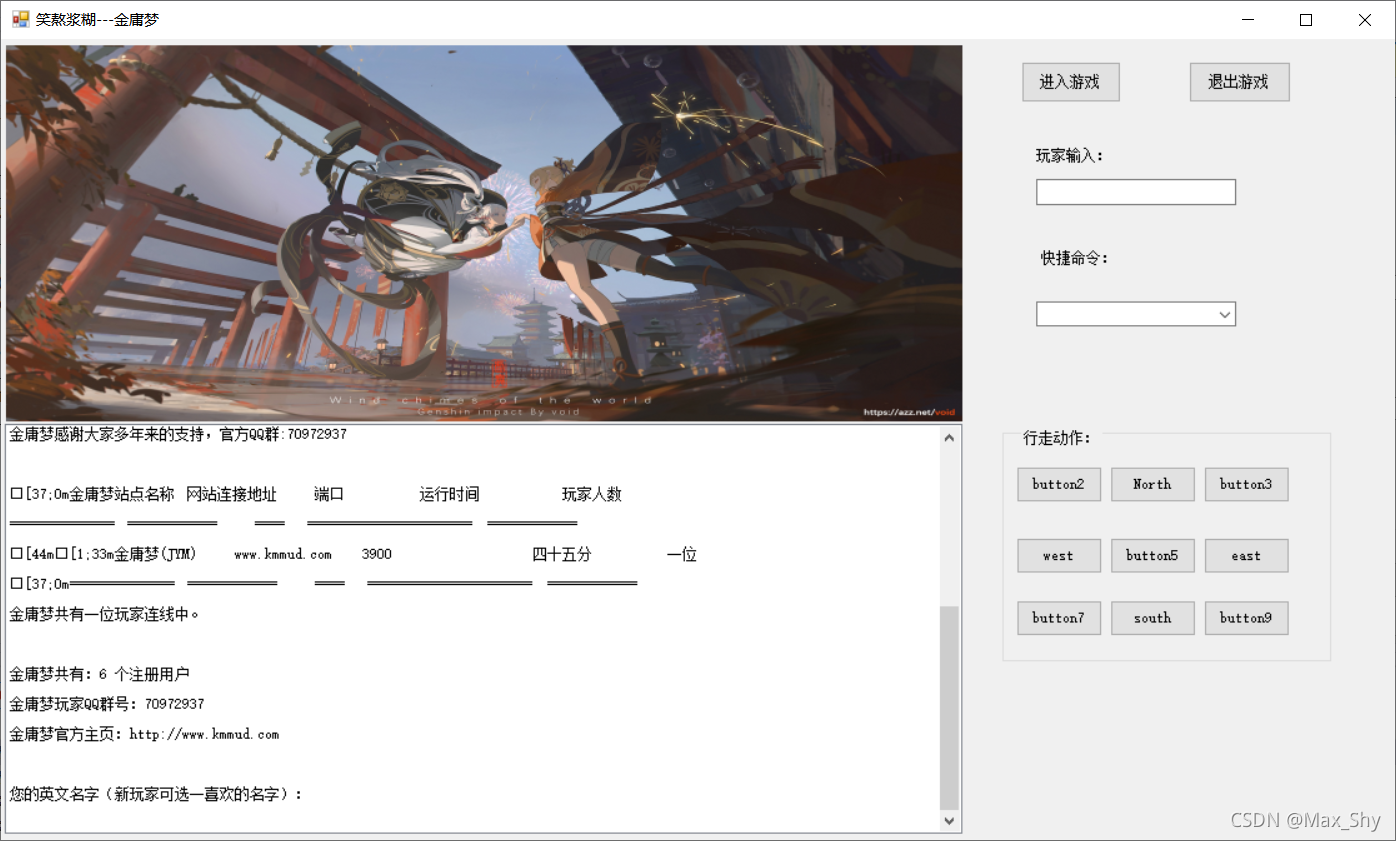This screenshot has height=841, width=1396.
Task: Click the 端口 column header text
Action: [x=329, y=494]
